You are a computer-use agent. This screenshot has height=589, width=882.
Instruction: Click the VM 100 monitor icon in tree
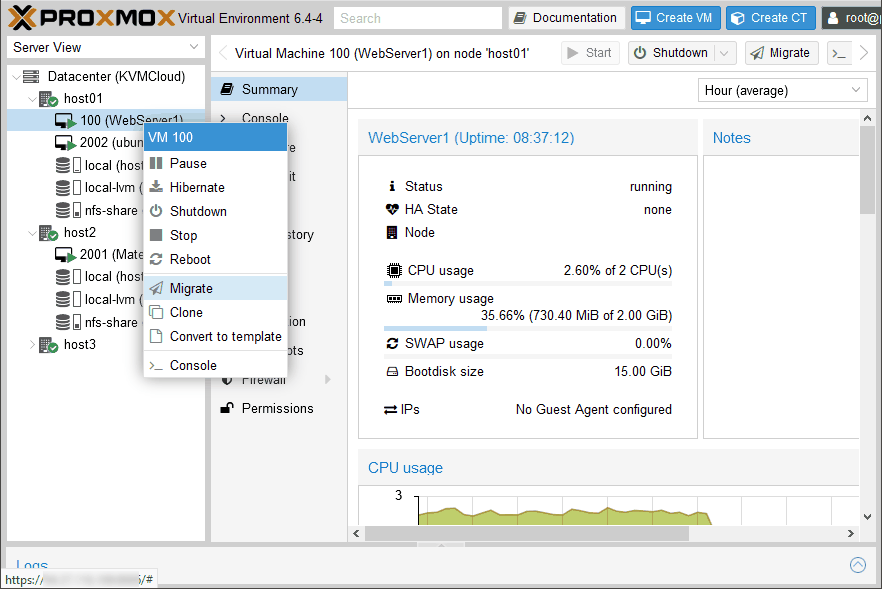[x=65, y=121]
